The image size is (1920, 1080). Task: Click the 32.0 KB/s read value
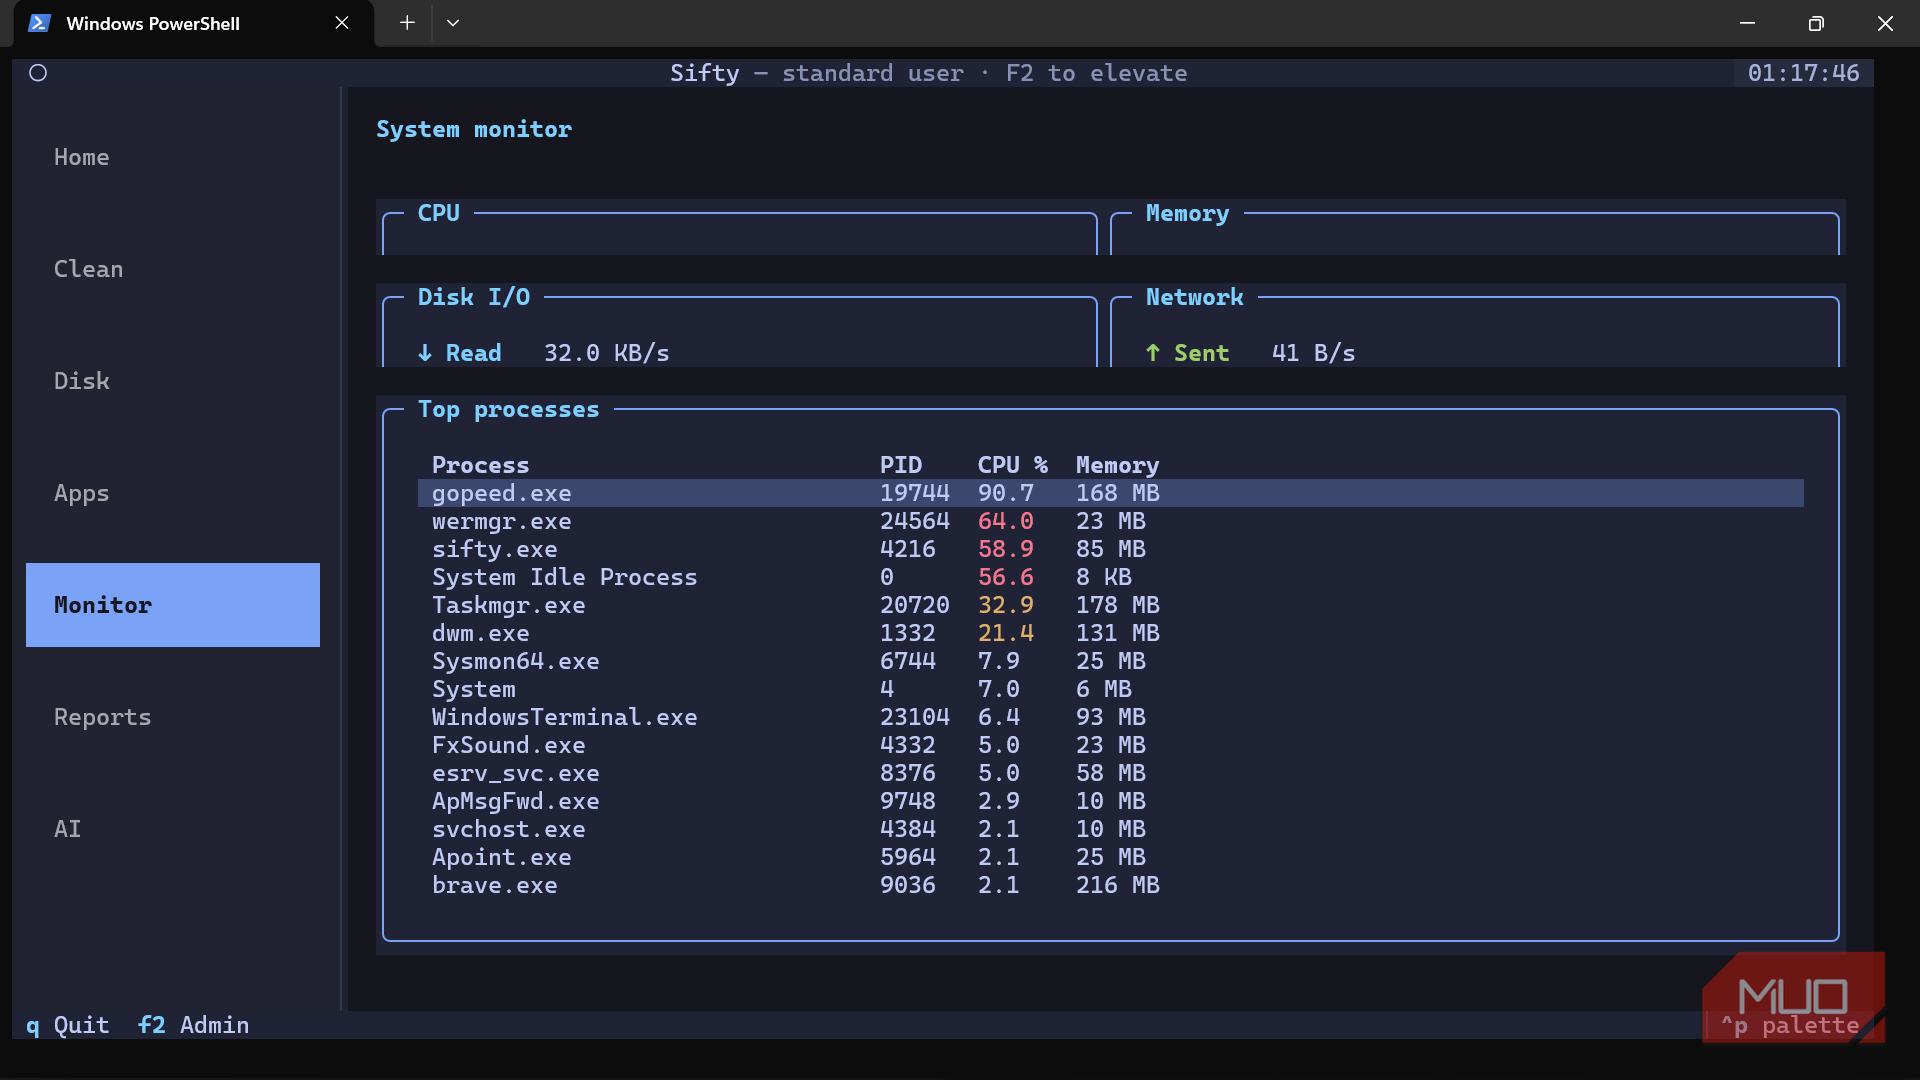(x=607, y=353)
